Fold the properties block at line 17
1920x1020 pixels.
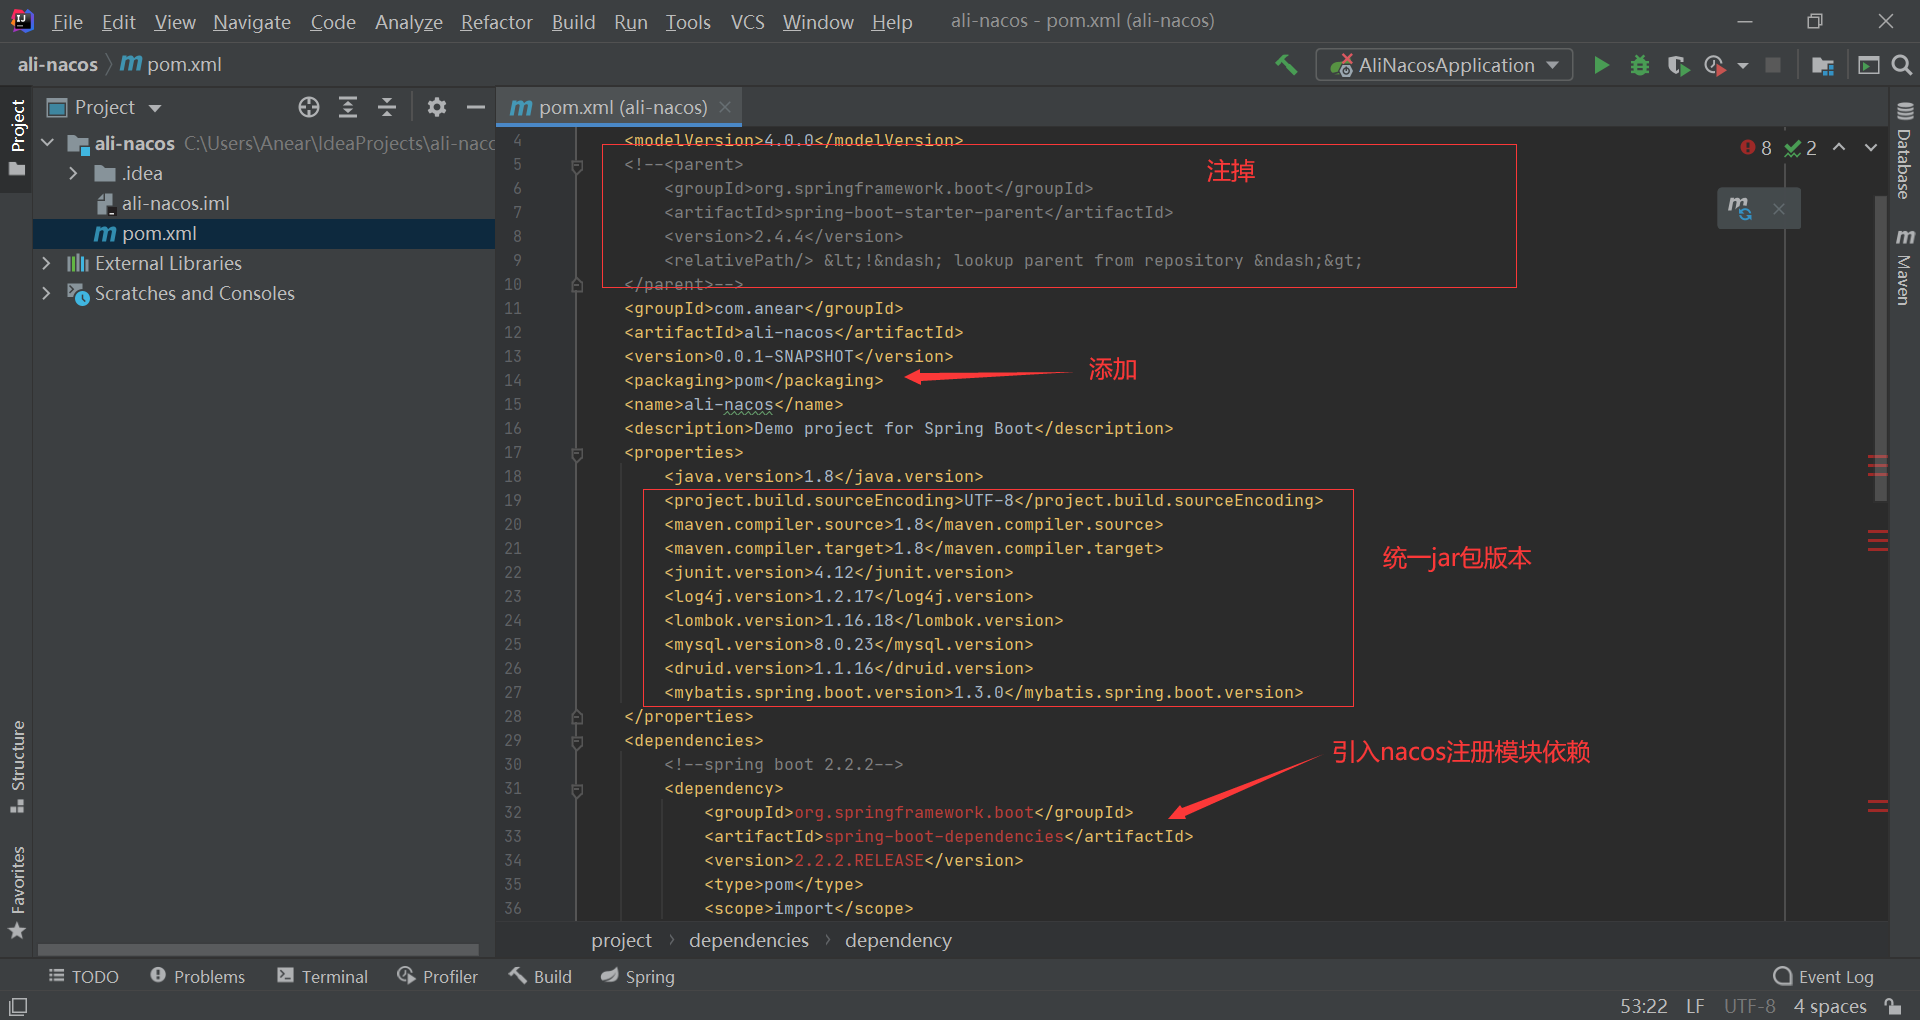click(577, 453)
